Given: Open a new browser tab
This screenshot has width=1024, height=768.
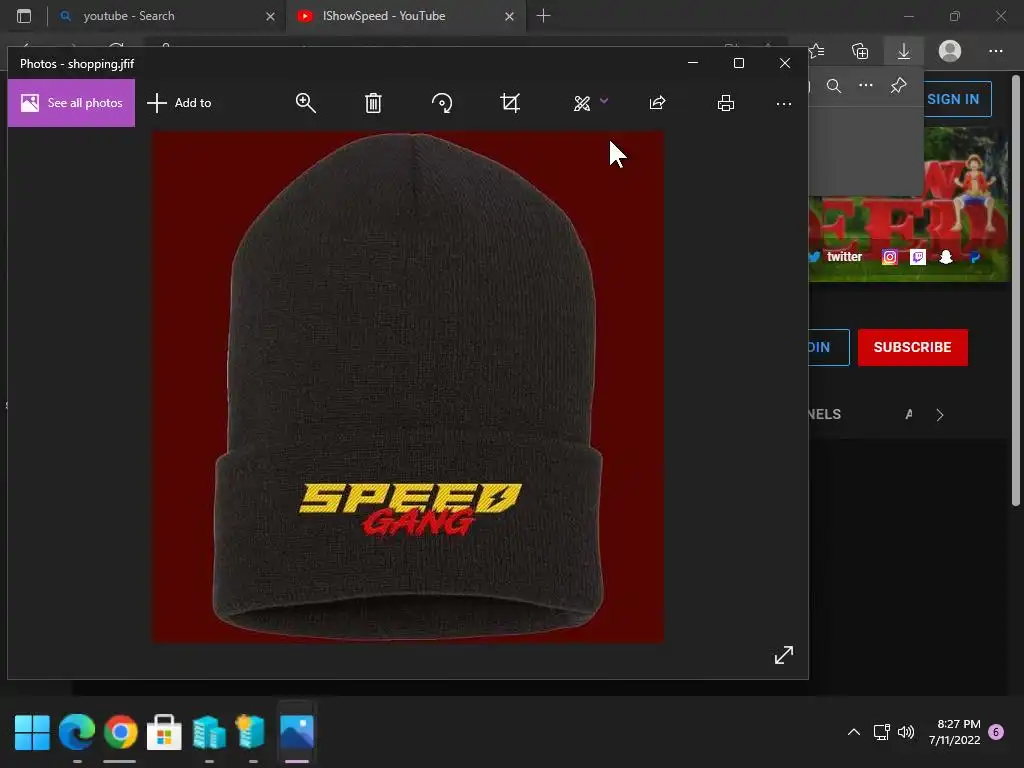Looking at the screenshot, I should 543,16.
